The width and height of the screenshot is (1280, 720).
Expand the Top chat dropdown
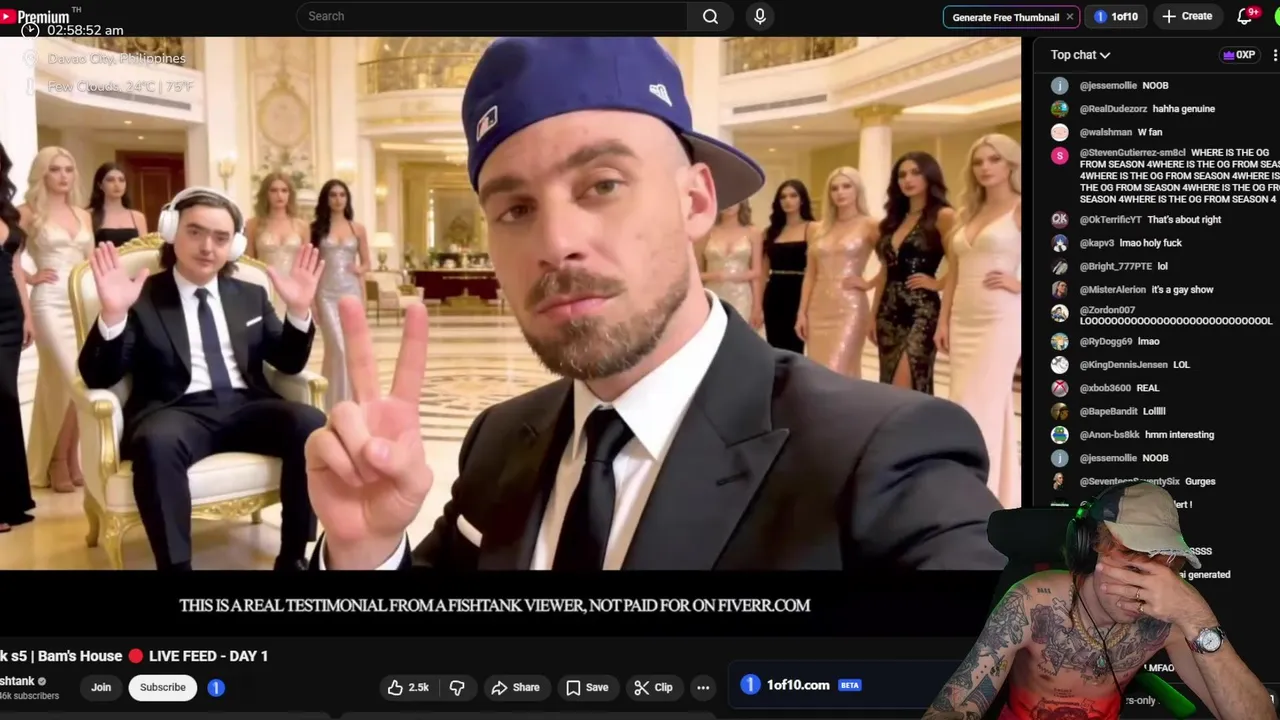point(1080,55)
